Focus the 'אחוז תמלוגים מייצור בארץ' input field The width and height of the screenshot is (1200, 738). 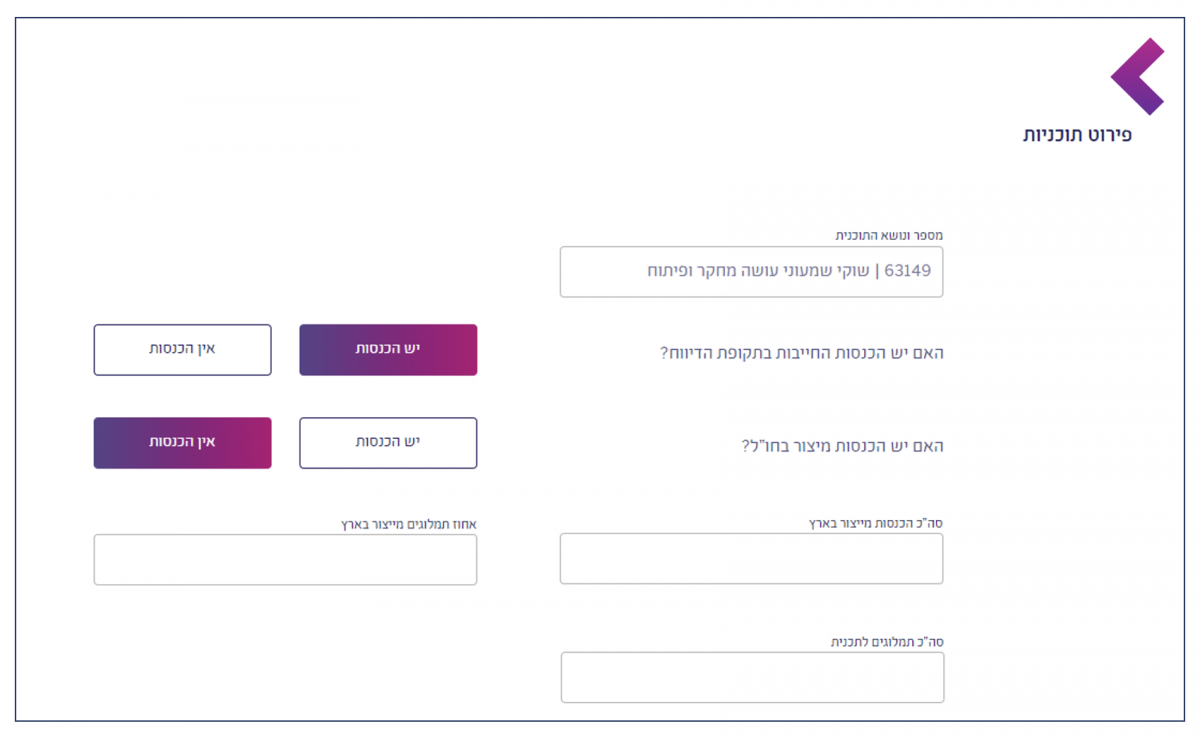click(285, 559)
